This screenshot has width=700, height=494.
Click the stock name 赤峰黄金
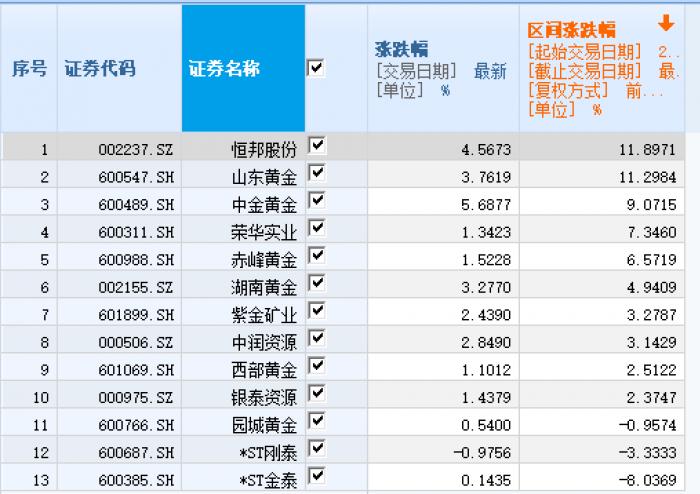tap(264, 260)
